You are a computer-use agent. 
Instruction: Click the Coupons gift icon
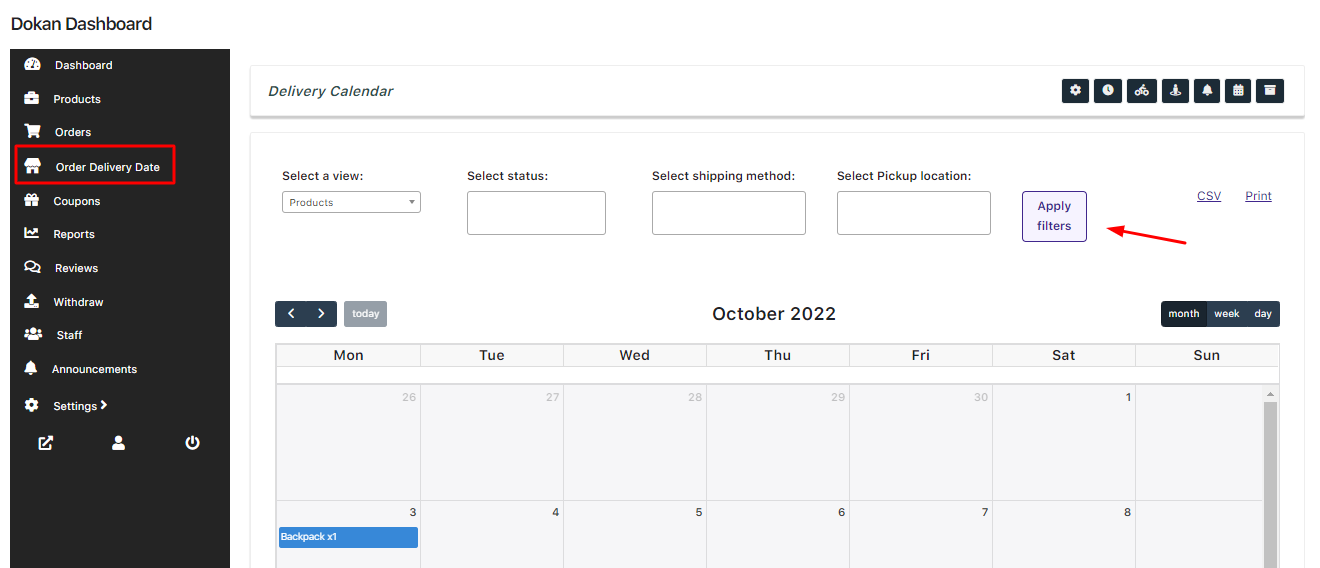click(x=32, y=201)
